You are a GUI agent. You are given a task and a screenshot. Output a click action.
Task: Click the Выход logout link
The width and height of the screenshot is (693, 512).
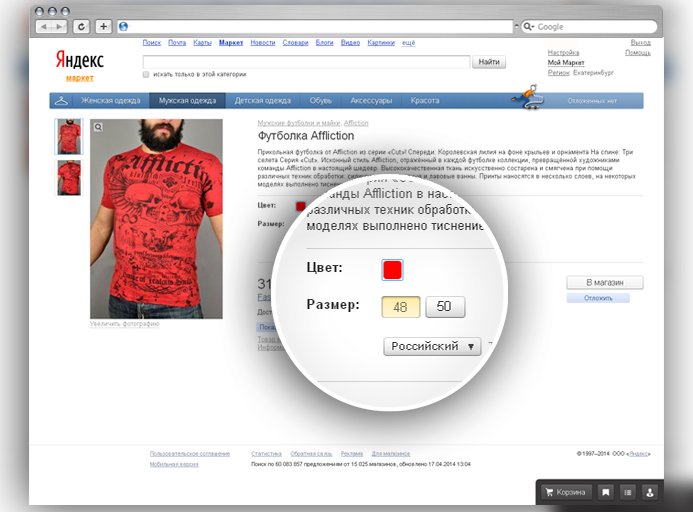pyautogui.click(x=640, y=42)
